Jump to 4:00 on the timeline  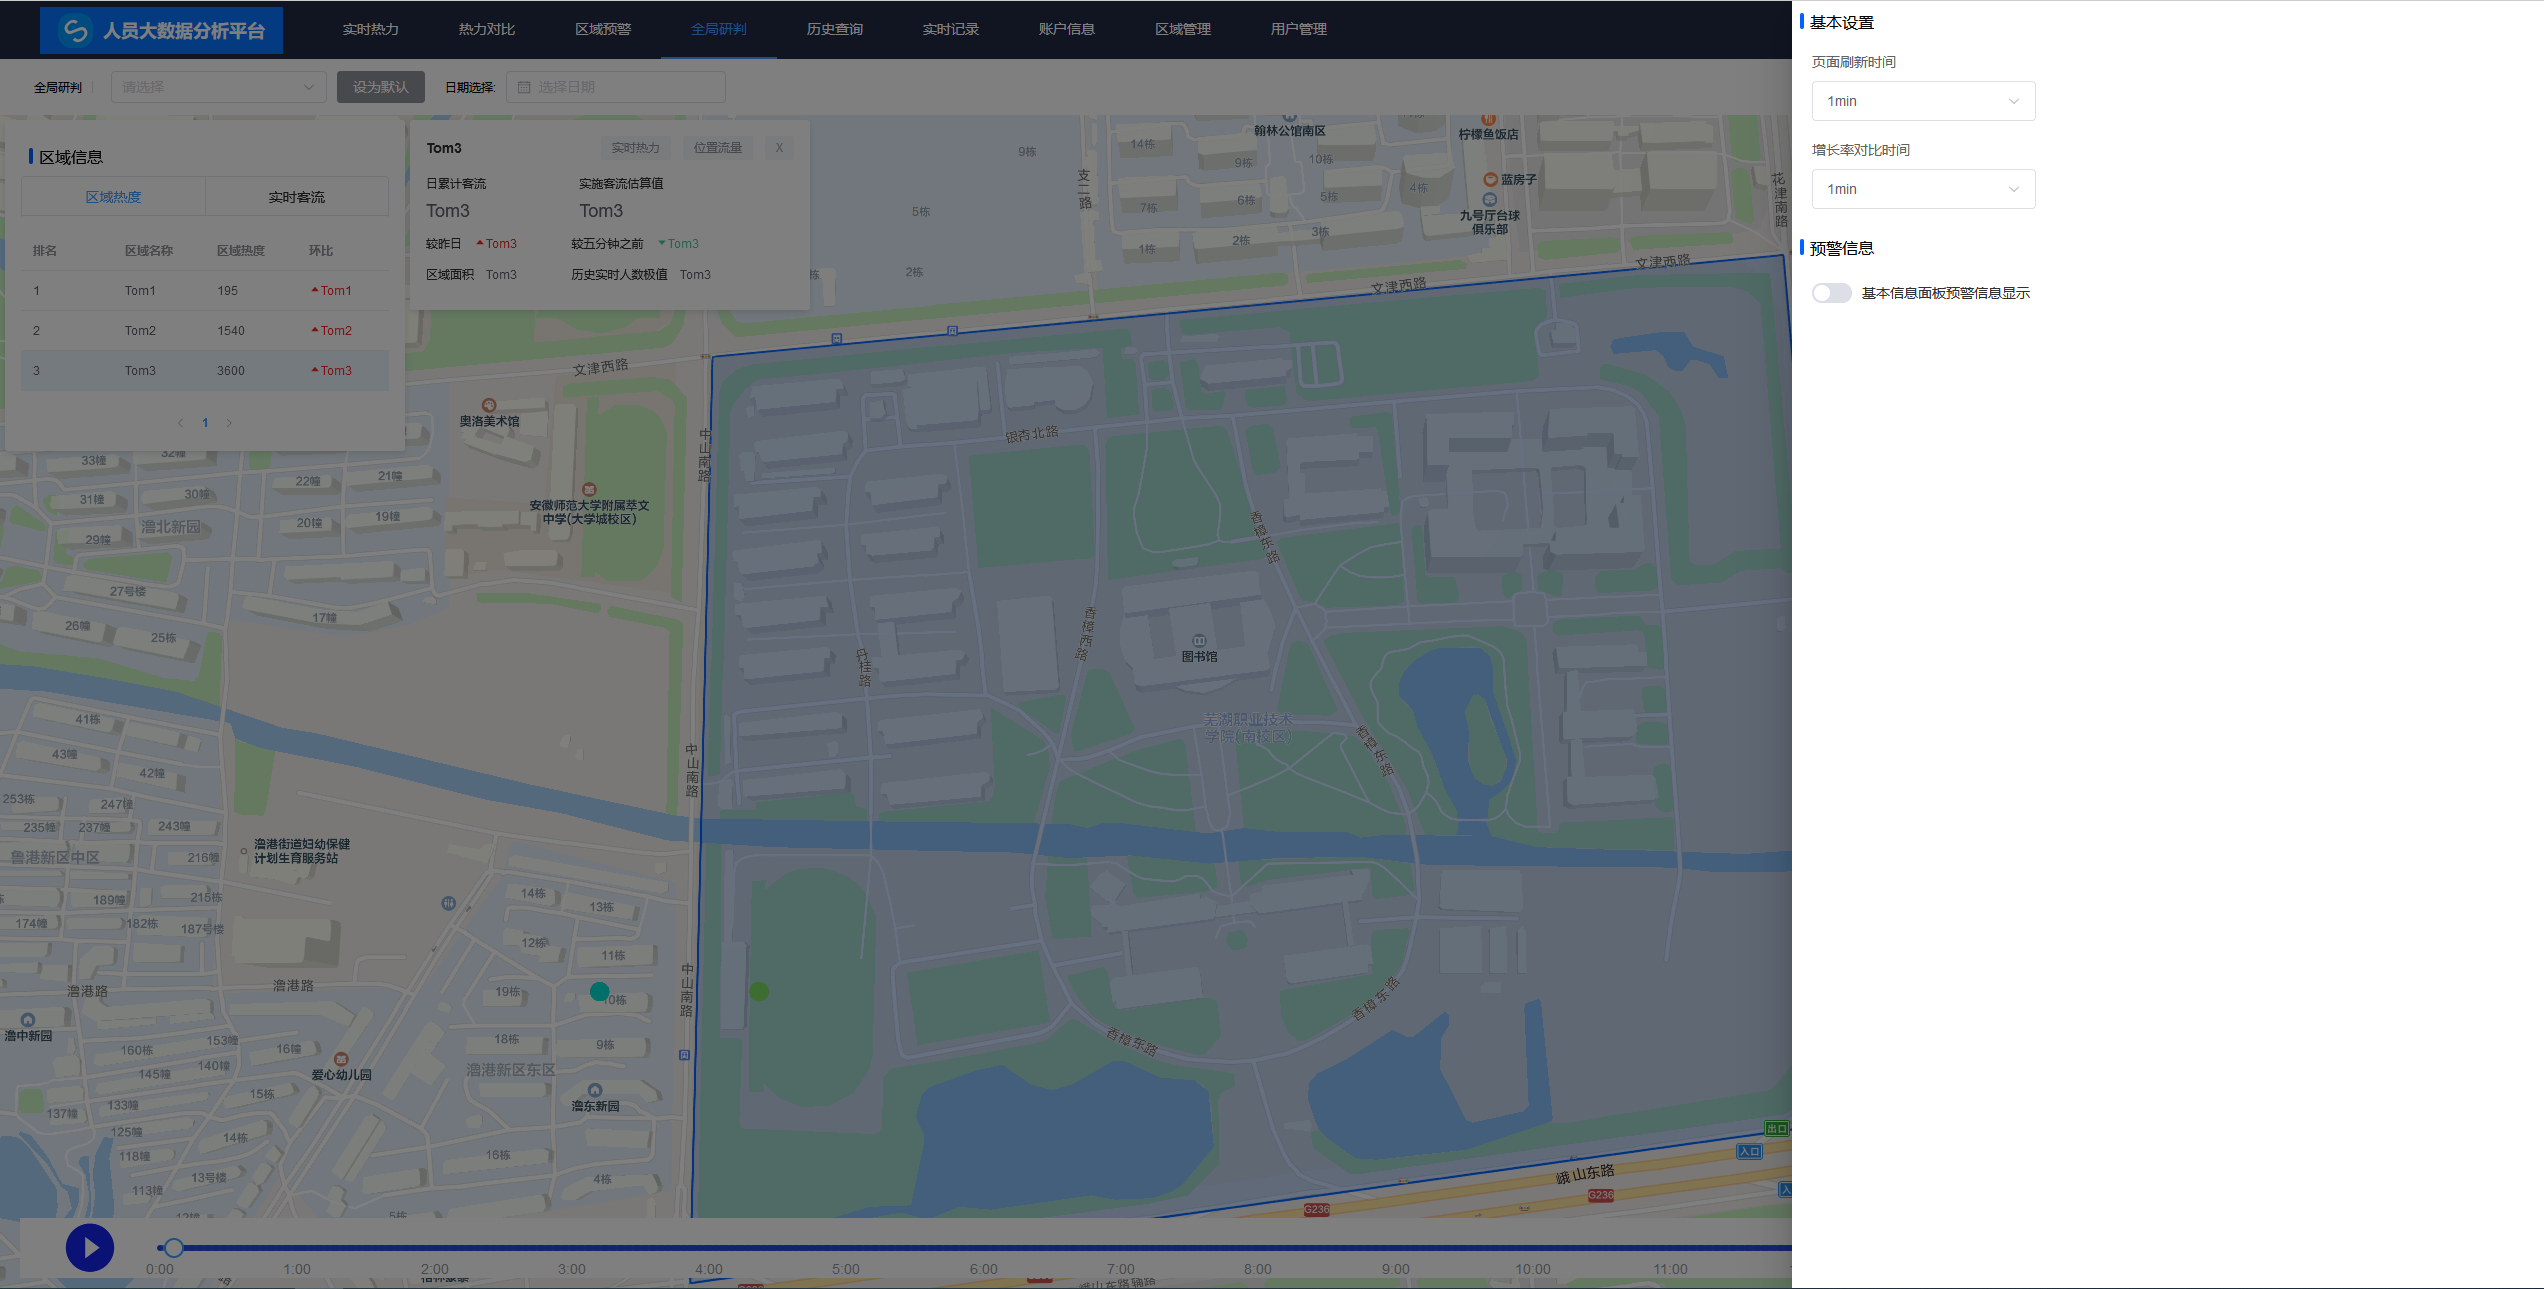click(x=709, y=1269)
